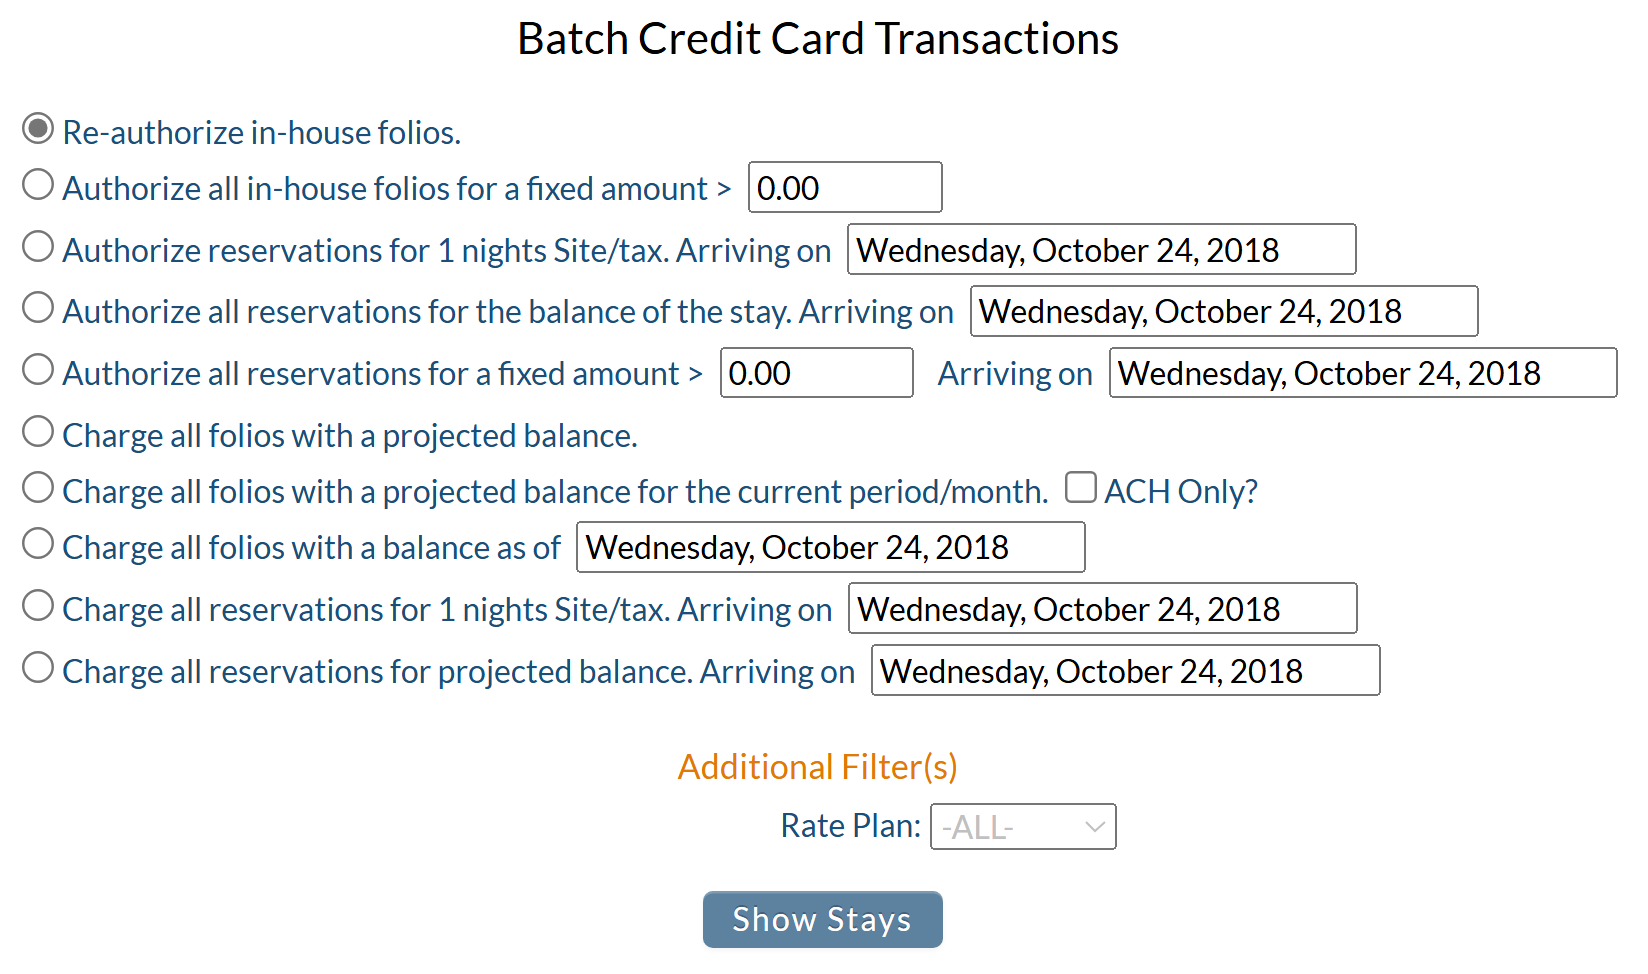Choose Authorize reservations for 1 nights Site/tax

[38, 246]
